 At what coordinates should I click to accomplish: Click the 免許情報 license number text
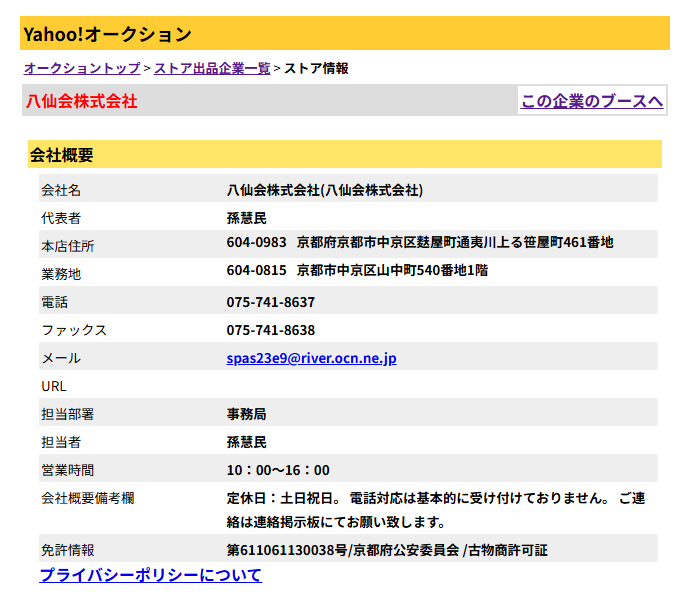click(387, 550)
